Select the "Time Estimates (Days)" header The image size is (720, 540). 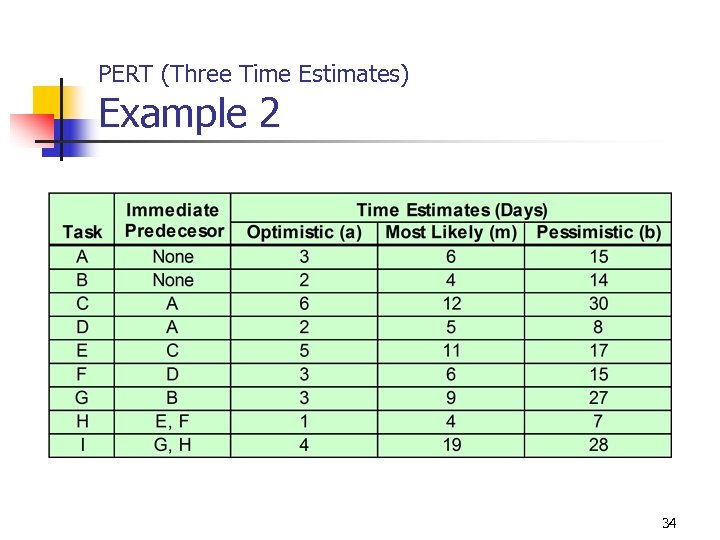pyautogui.click(x=452, y=210)
